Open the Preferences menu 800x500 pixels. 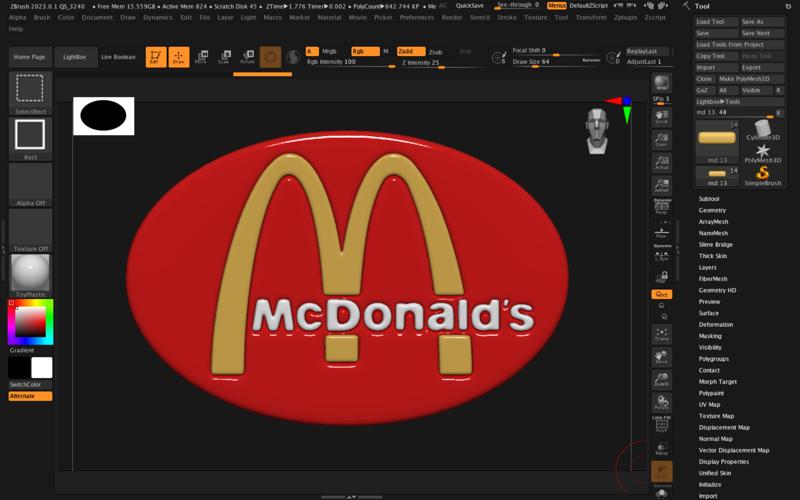[x=416, y=17]
